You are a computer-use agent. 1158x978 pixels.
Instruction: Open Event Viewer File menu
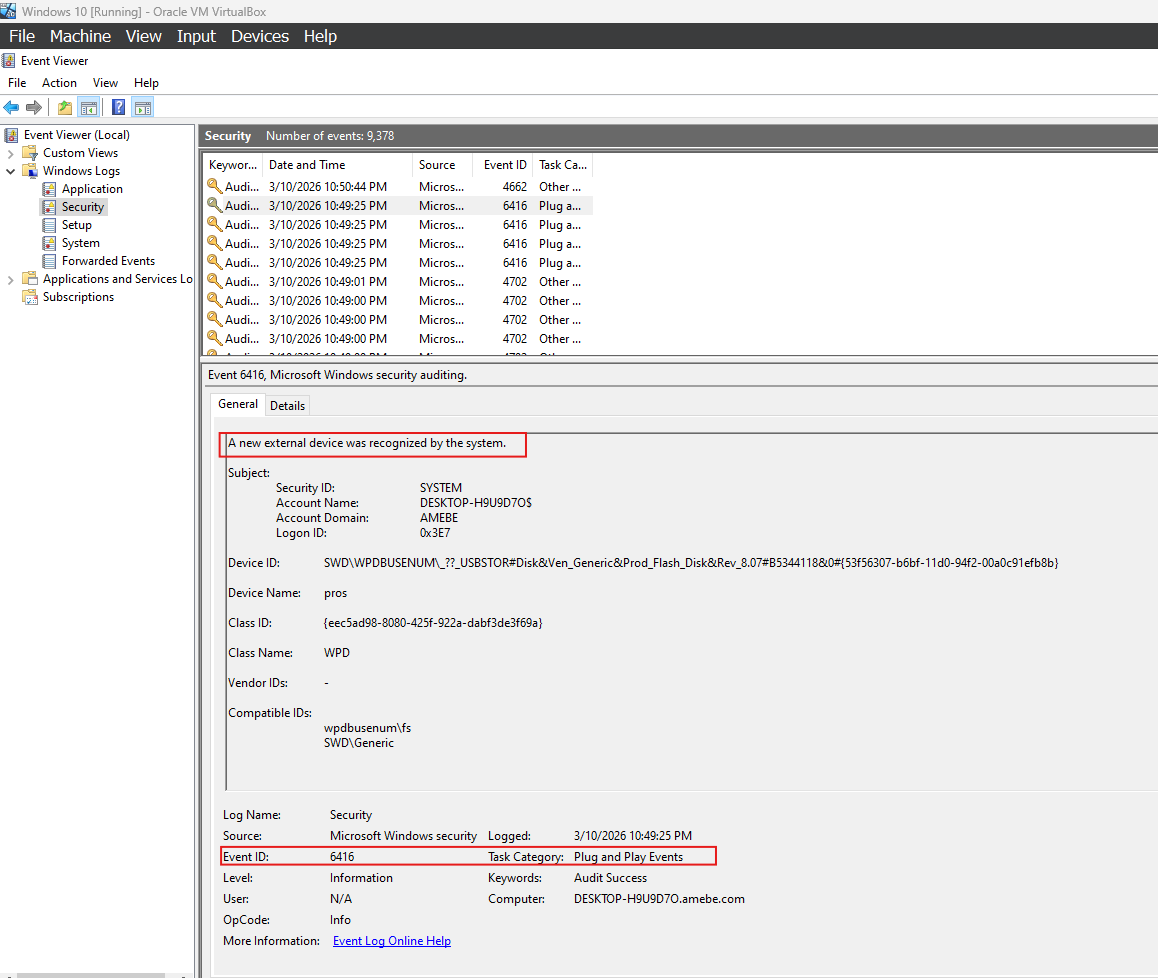[x=17, y=83]
